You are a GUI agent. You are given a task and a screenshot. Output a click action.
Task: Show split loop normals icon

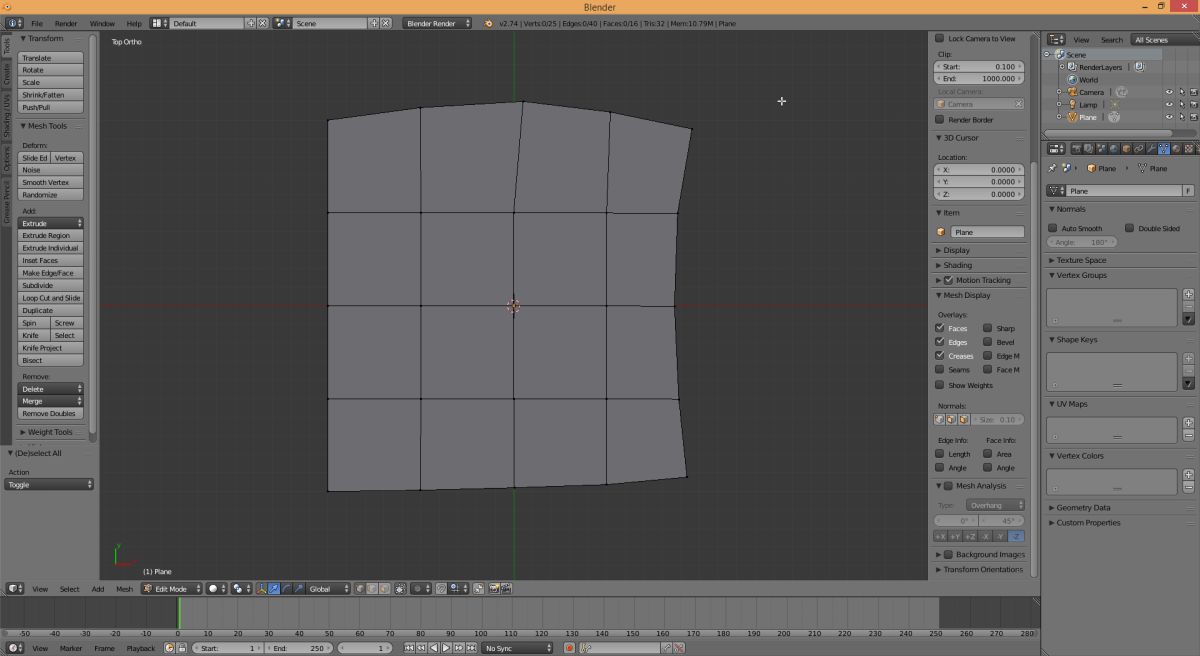(951, 419)
